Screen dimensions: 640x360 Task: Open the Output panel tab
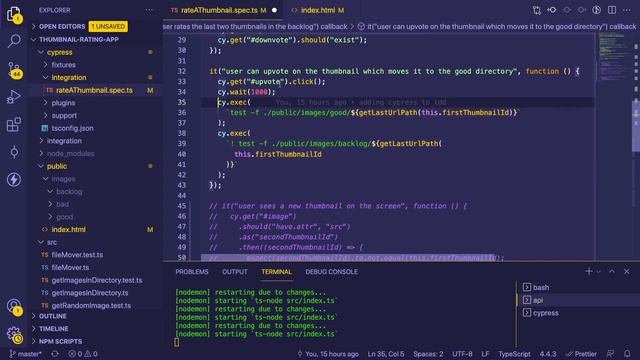(235, 272)
